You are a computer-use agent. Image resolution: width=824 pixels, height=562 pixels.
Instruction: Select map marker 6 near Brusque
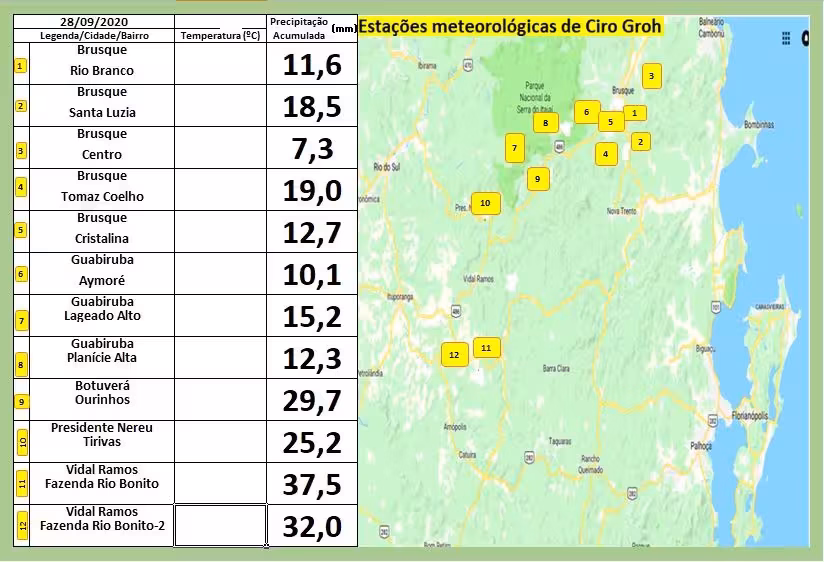[x=586, y=112]
